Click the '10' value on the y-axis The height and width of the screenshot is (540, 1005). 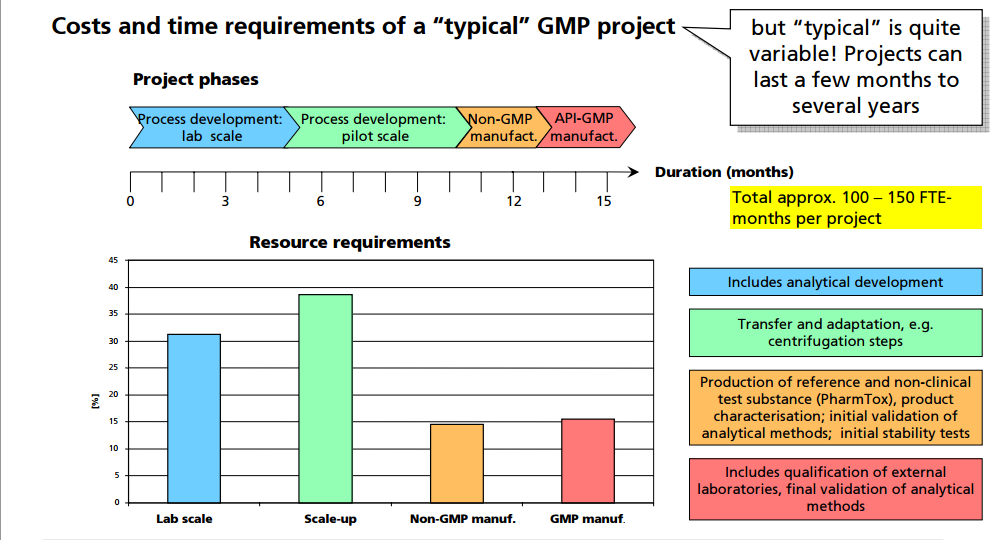coord(113,448)
